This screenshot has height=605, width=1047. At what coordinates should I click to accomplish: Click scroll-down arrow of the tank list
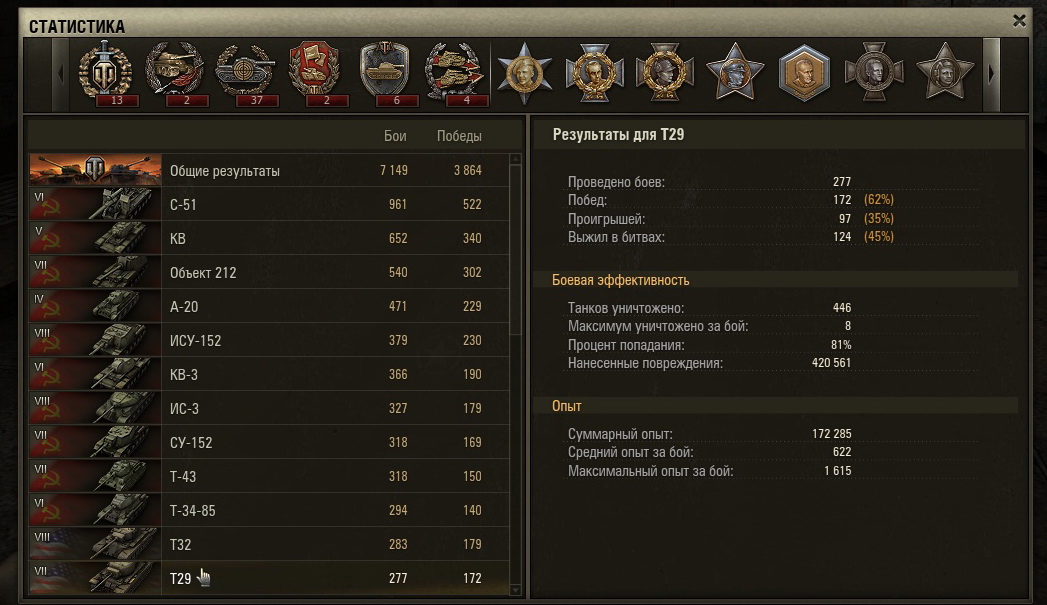515,590
